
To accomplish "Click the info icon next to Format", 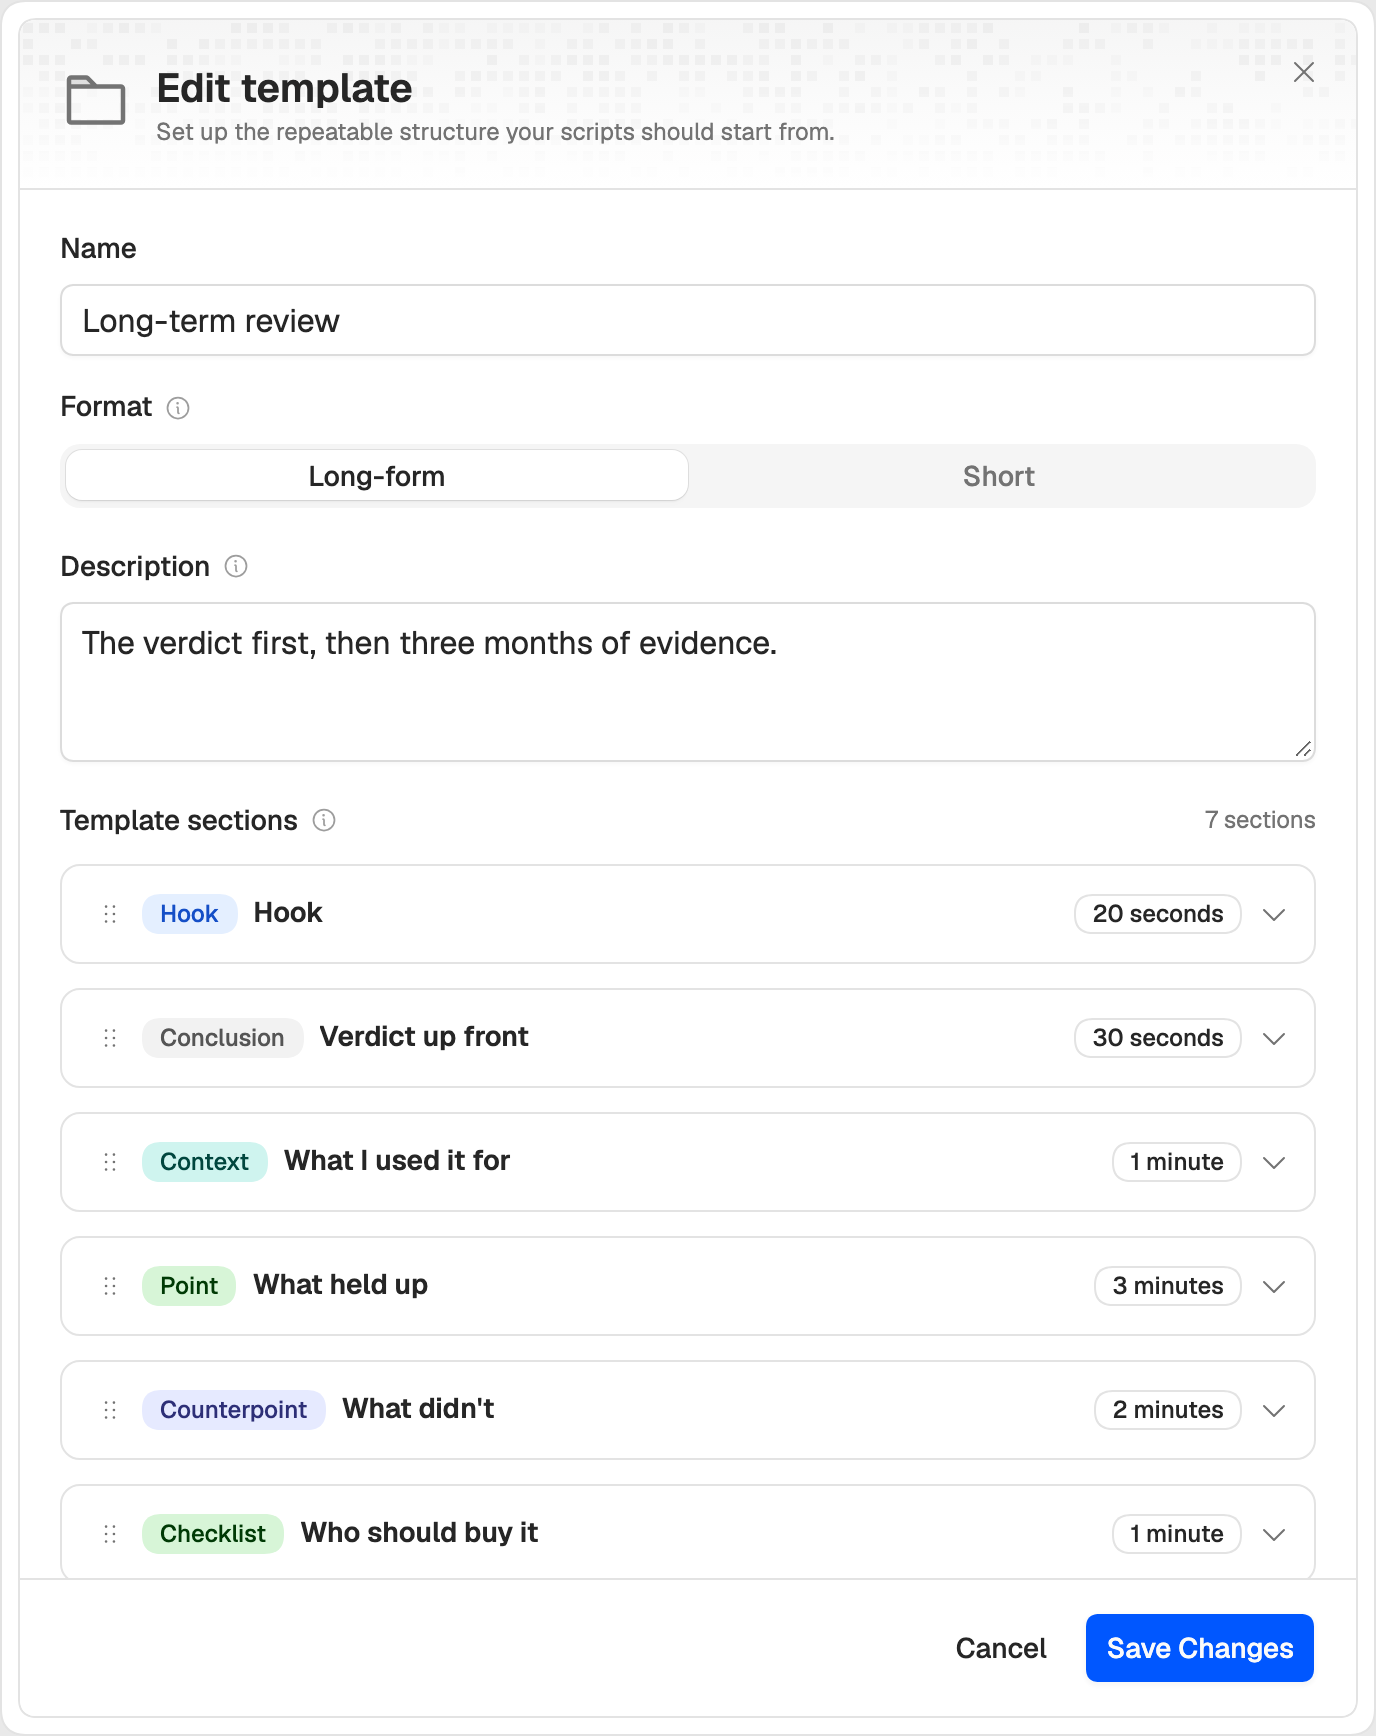I will (x=178, y=408).
